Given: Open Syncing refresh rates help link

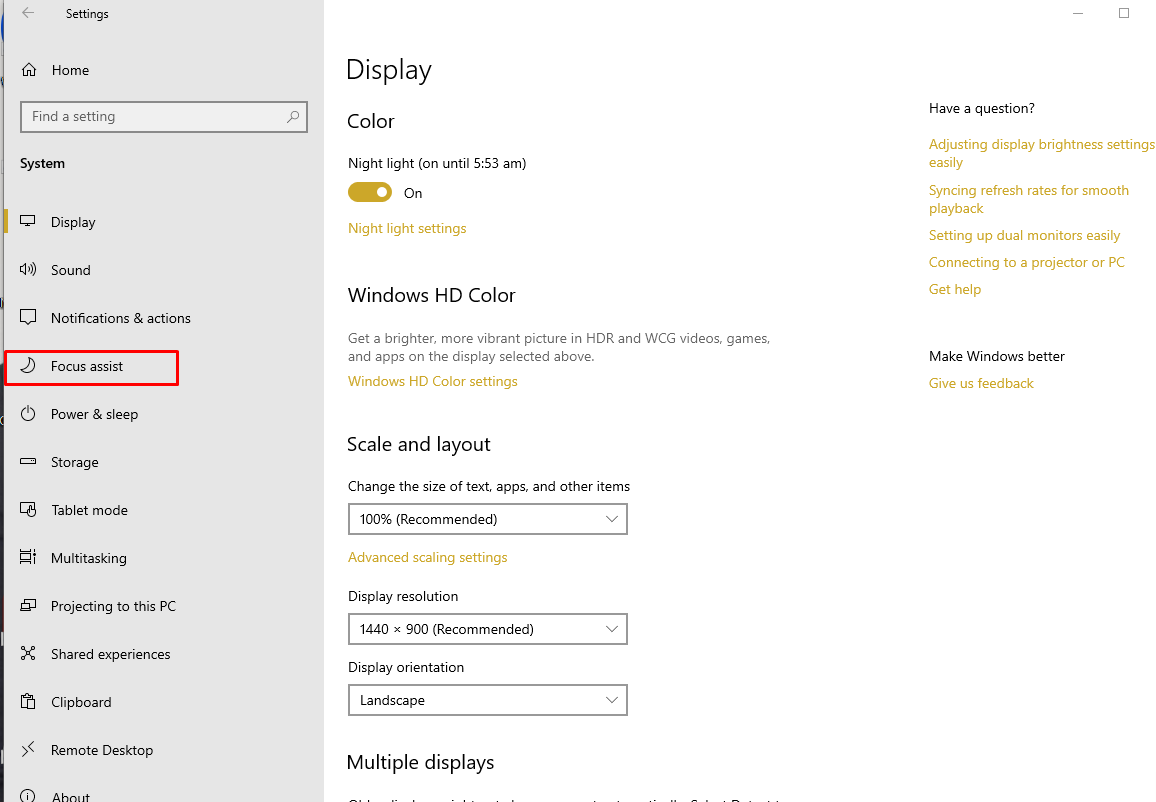Looking at the screenshot, I should 1028,199.
